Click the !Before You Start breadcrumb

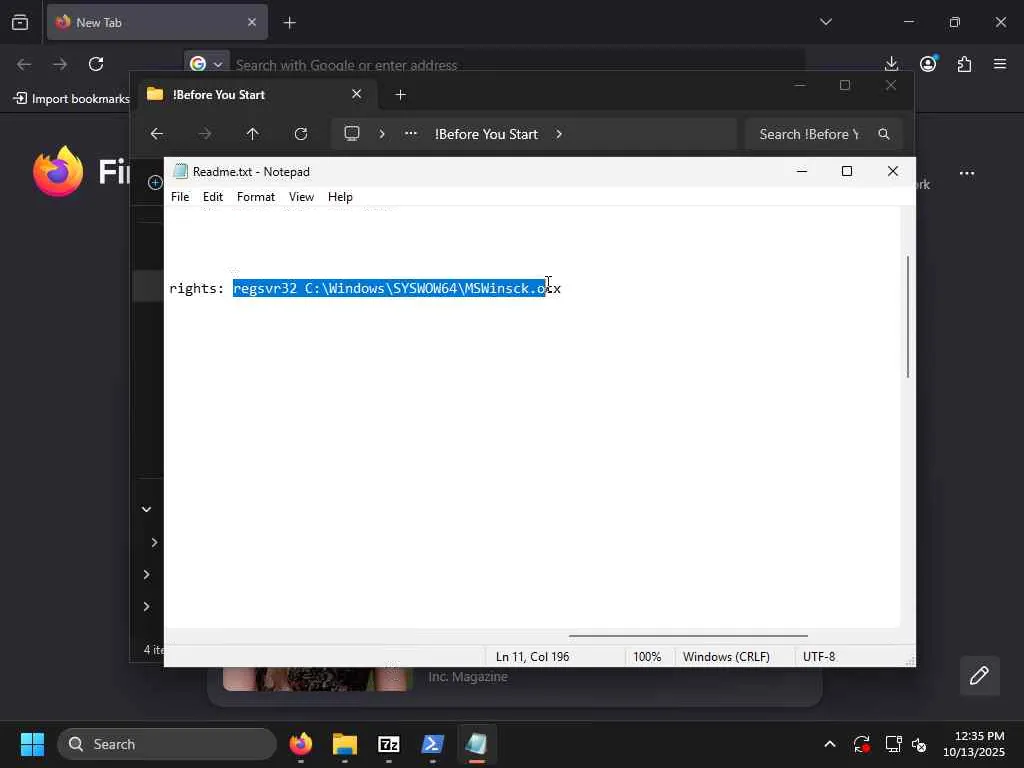point(486,134)
